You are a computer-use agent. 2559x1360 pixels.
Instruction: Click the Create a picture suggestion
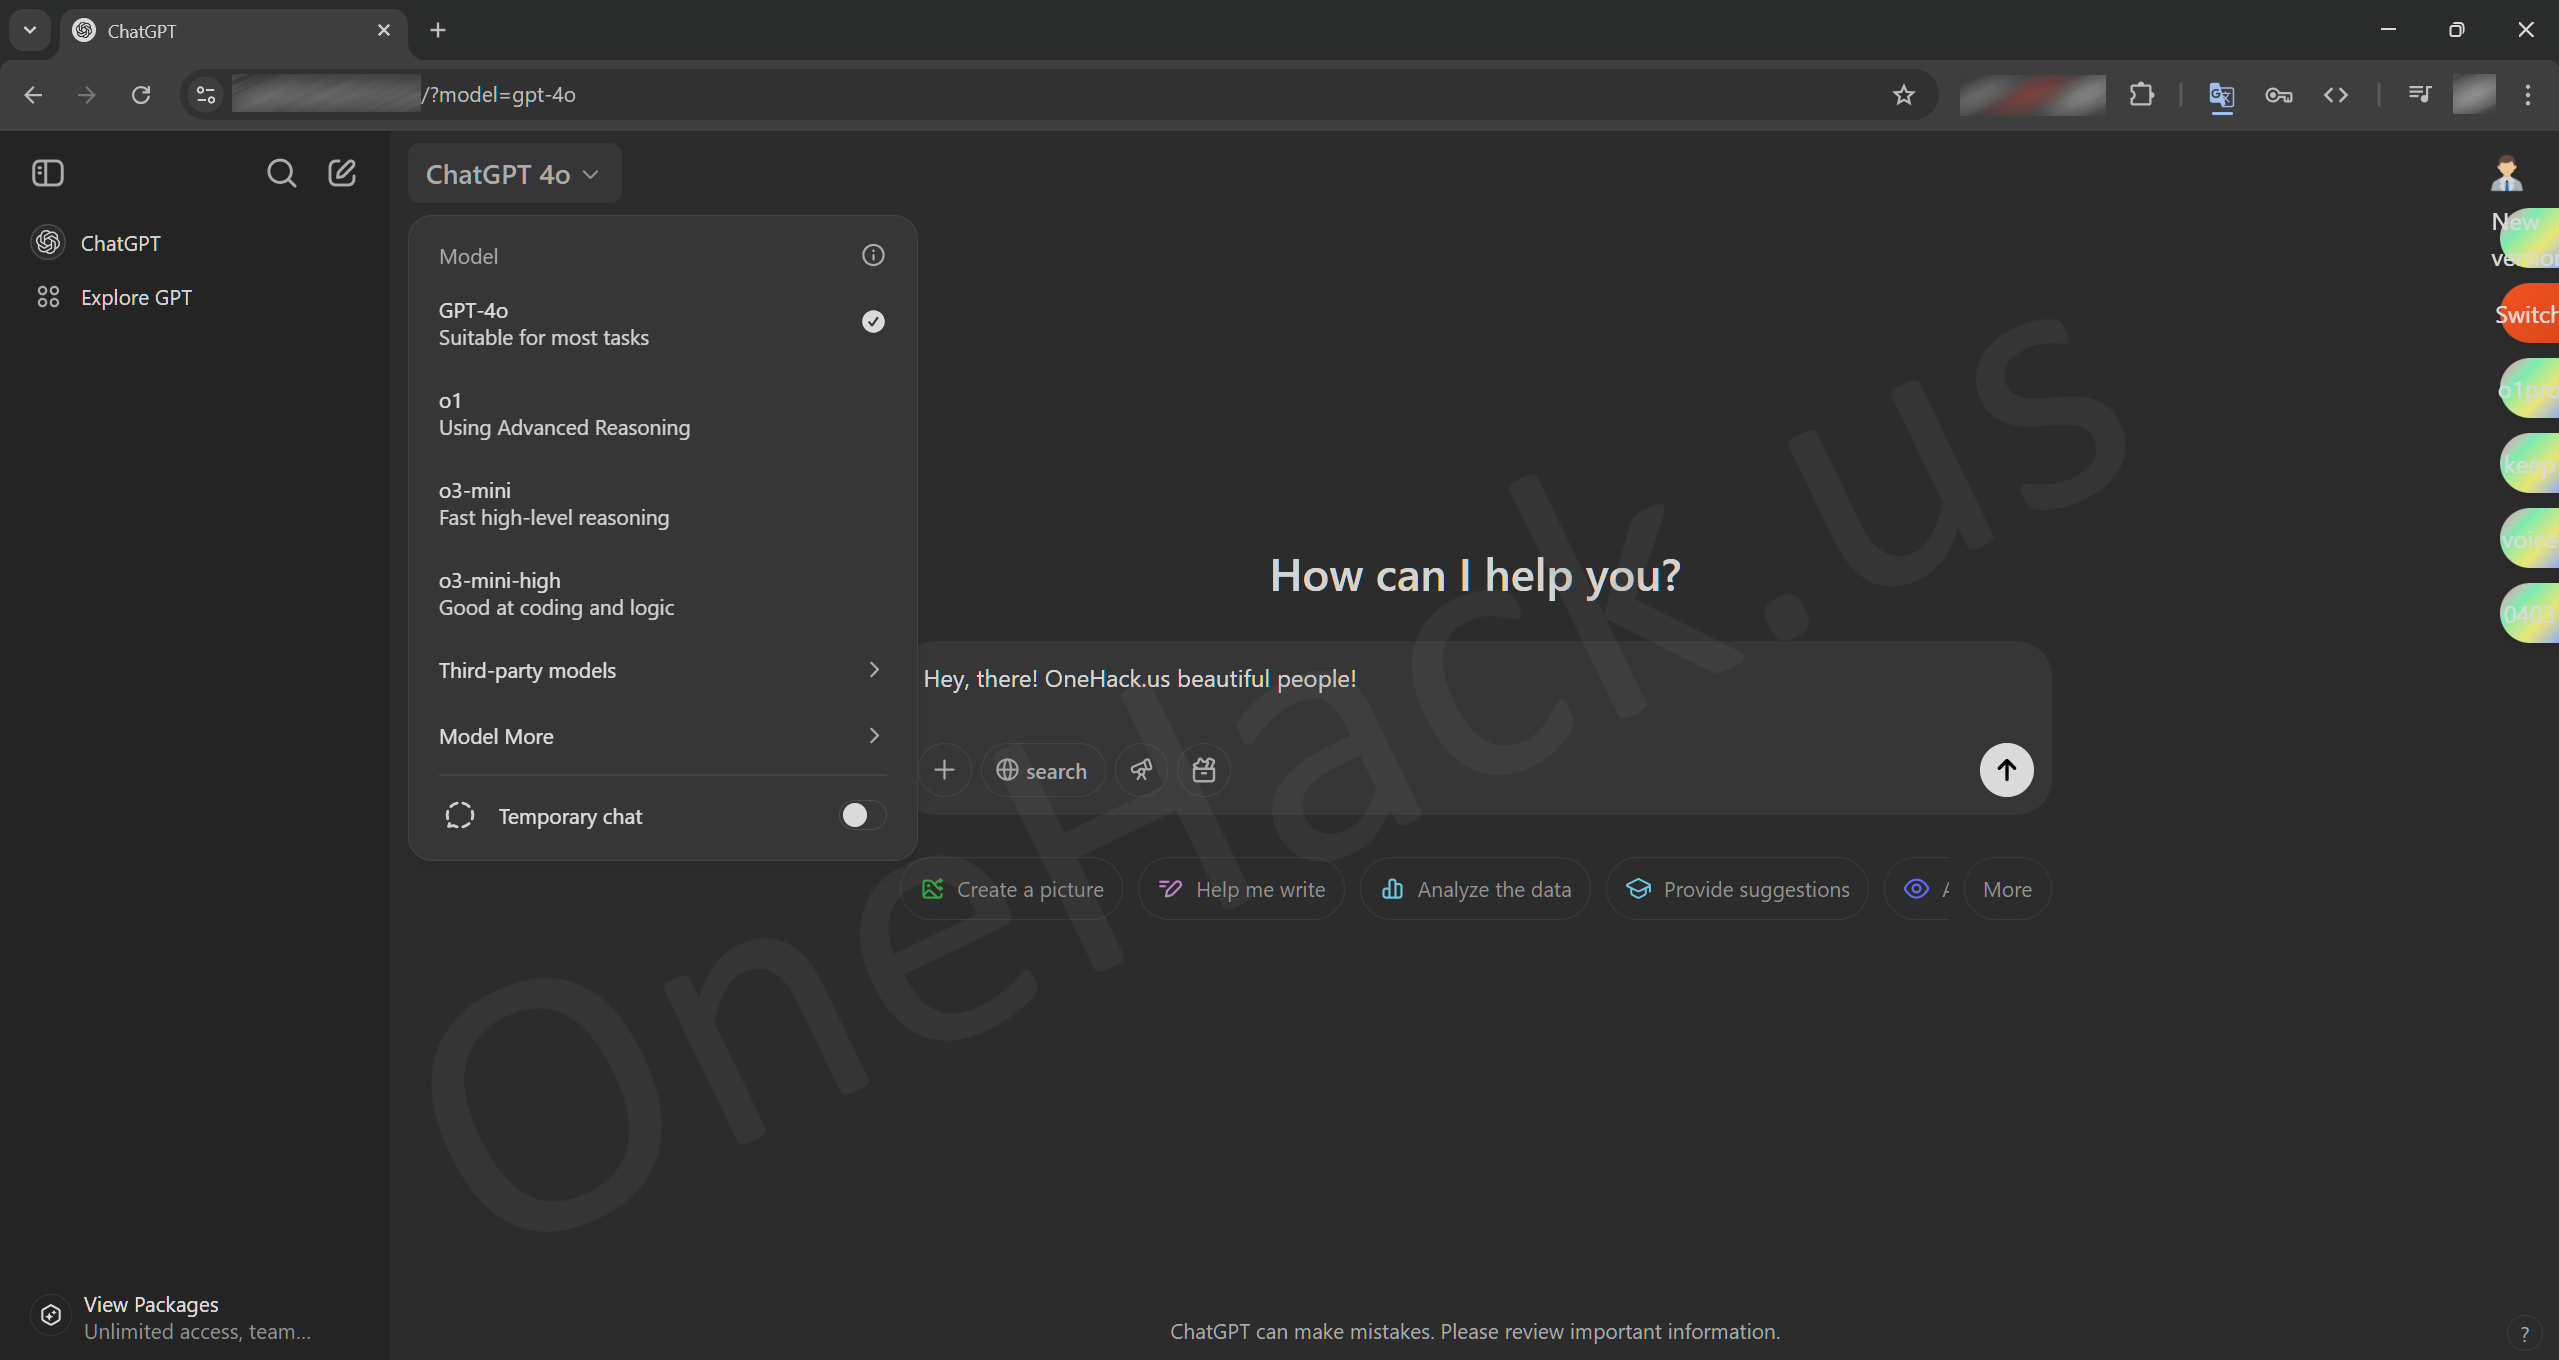pyautogui.click(x=1012, y=889)
